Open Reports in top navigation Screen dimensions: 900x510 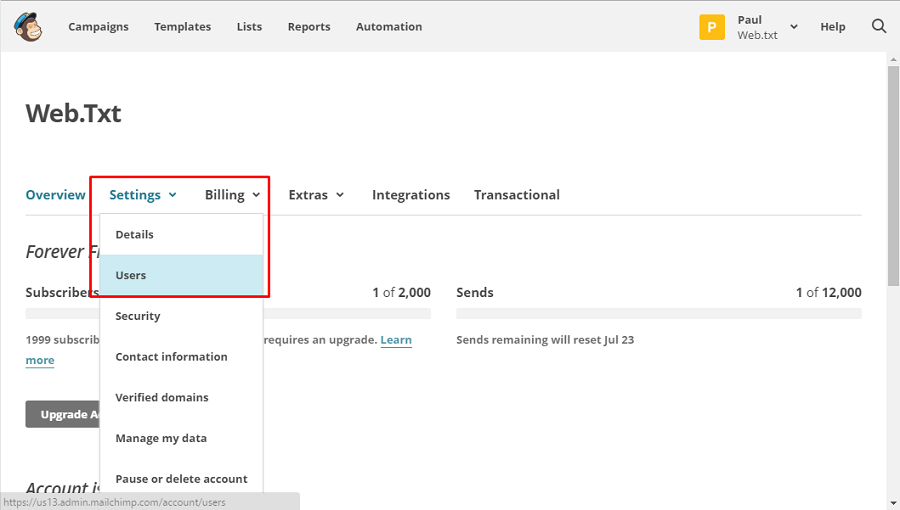(x=309, y=26)
